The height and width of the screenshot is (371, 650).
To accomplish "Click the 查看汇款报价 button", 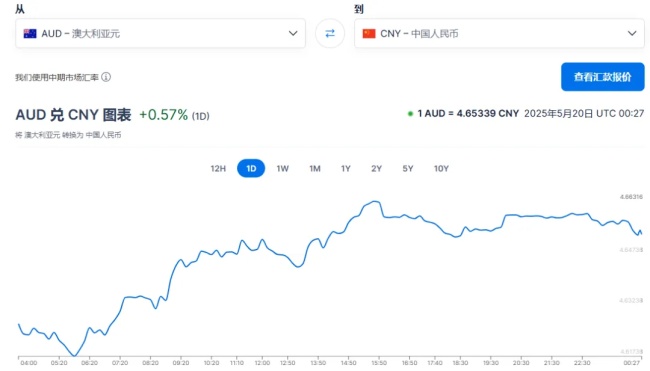I will point(603,77).
